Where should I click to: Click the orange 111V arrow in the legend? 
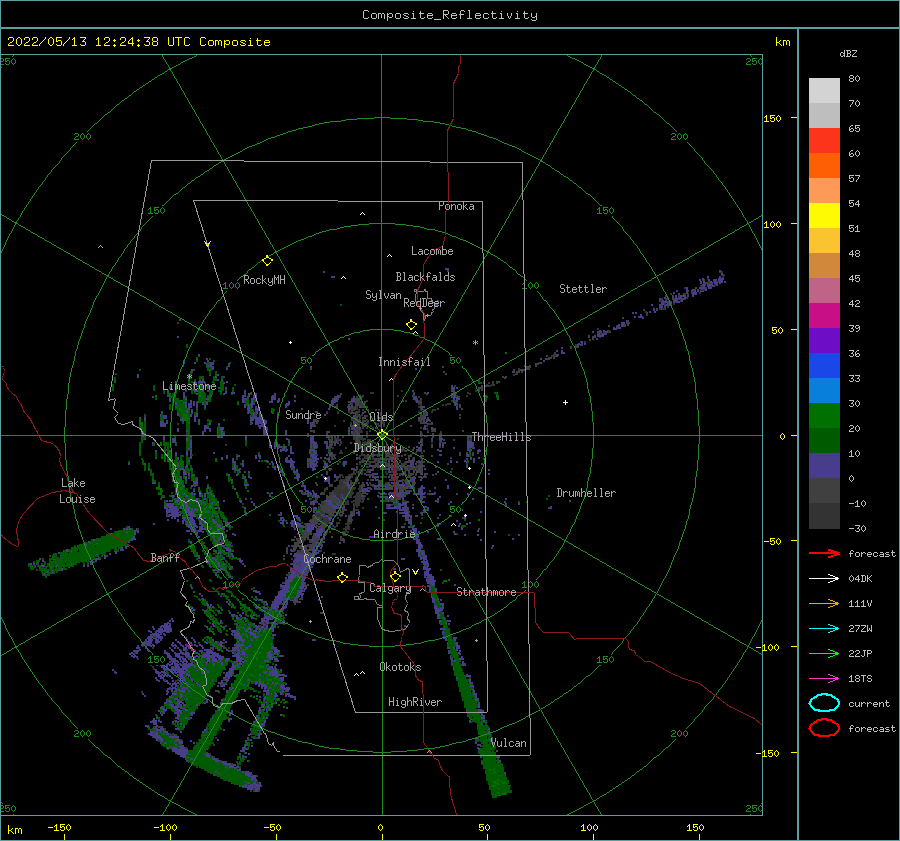coord(824,603)
